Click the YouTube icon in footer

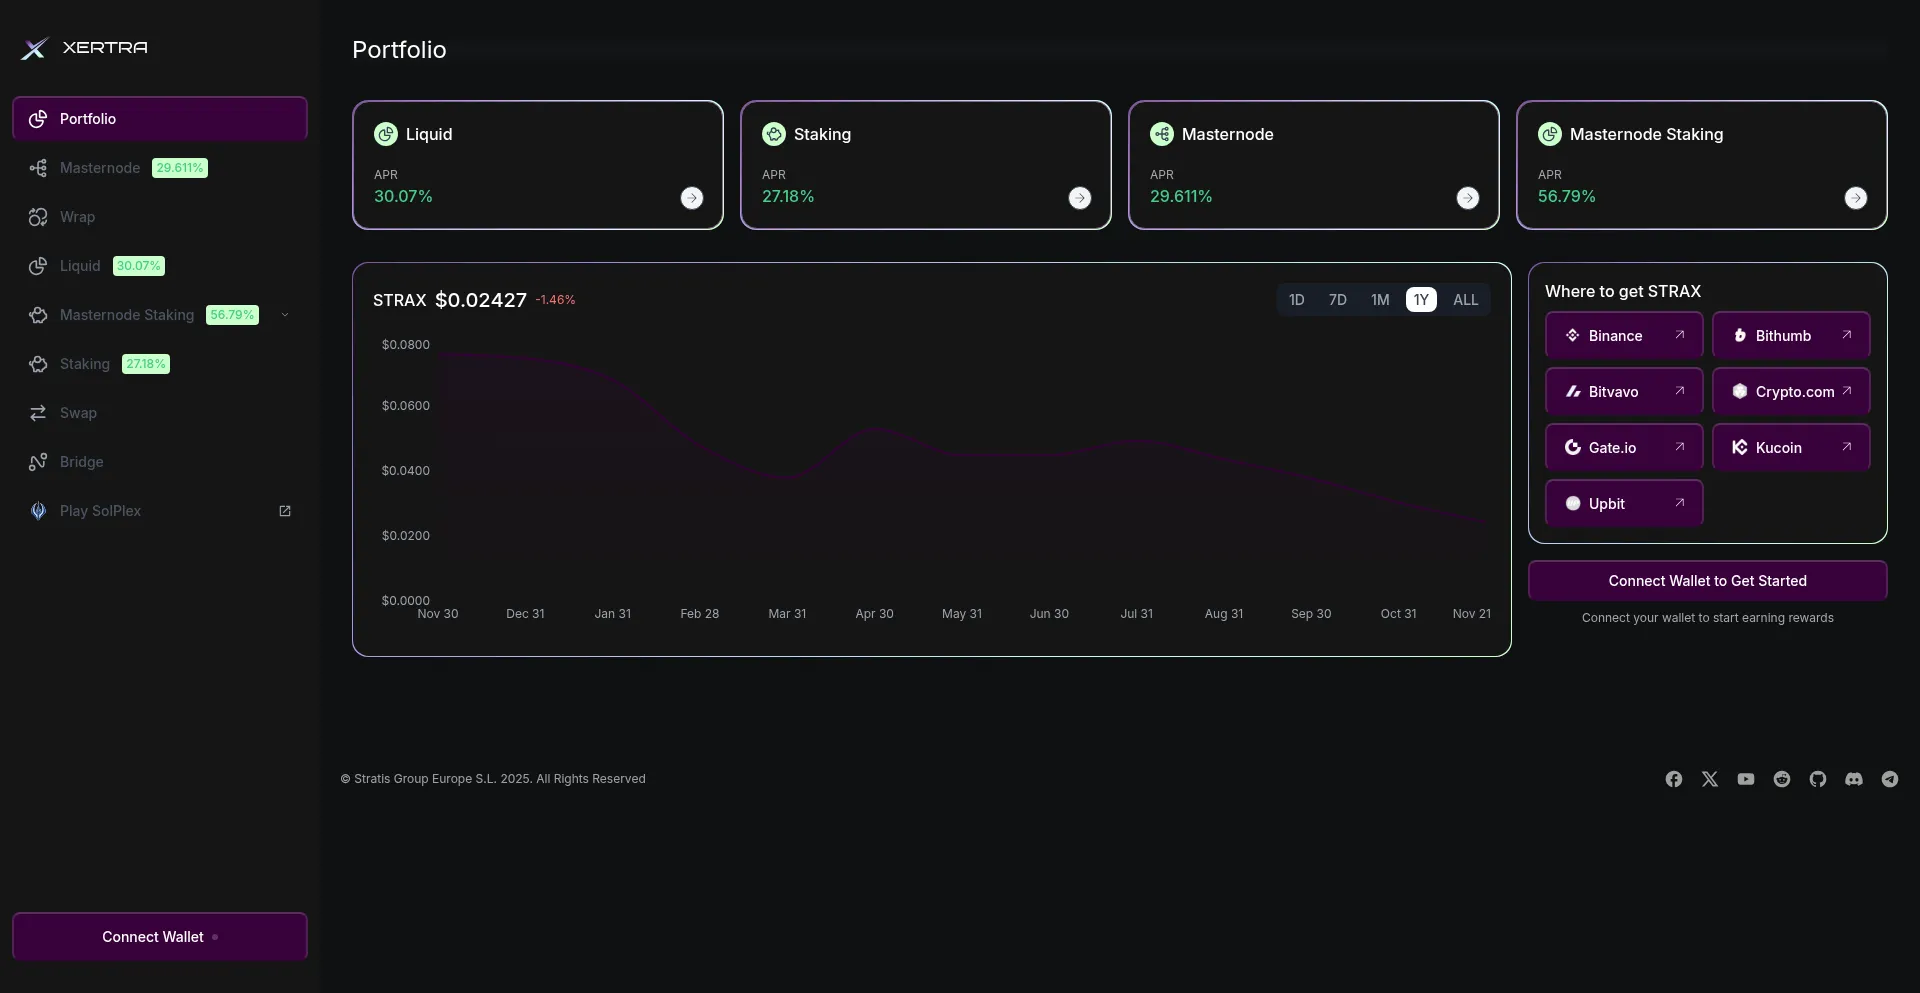(1745, 779)
